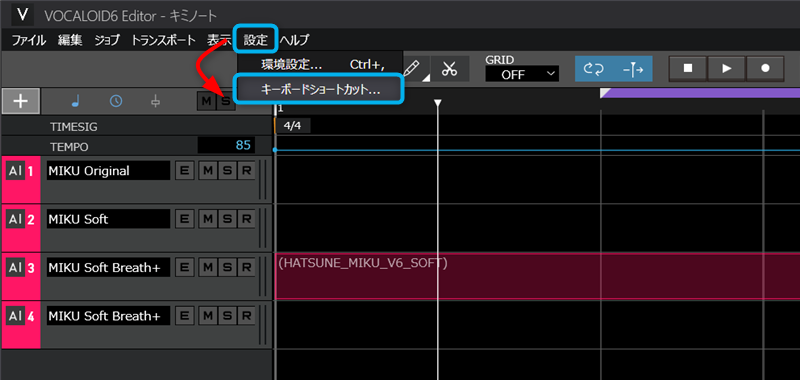Click the TEMPO label
The height and width of the screenshot is (380, 800).
pyautogui.click(x=69, y=147)
